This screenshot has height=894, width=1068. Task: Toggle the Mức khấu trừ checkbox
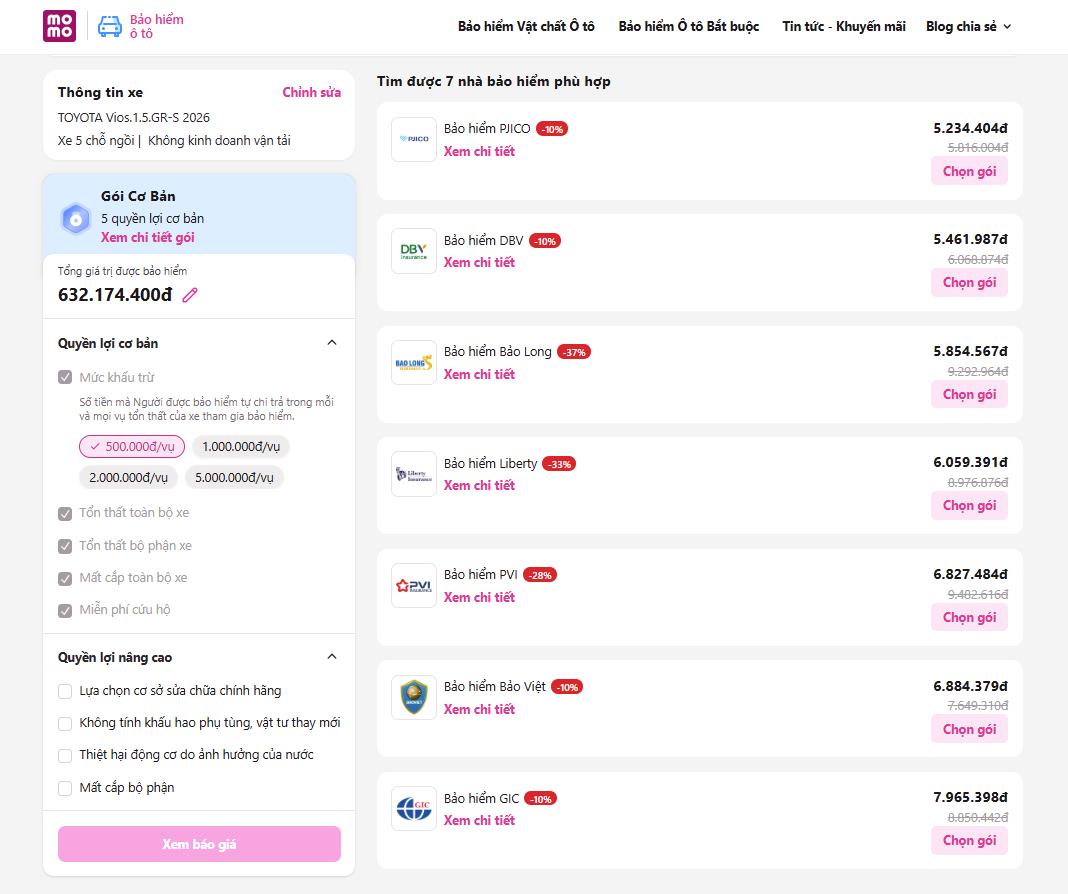65,377
